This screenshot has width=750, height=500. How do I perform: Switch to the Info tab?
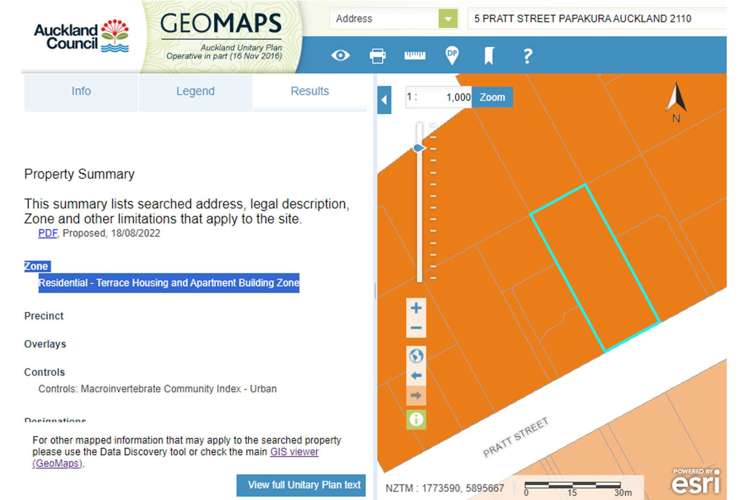click(x=81, y=91)
